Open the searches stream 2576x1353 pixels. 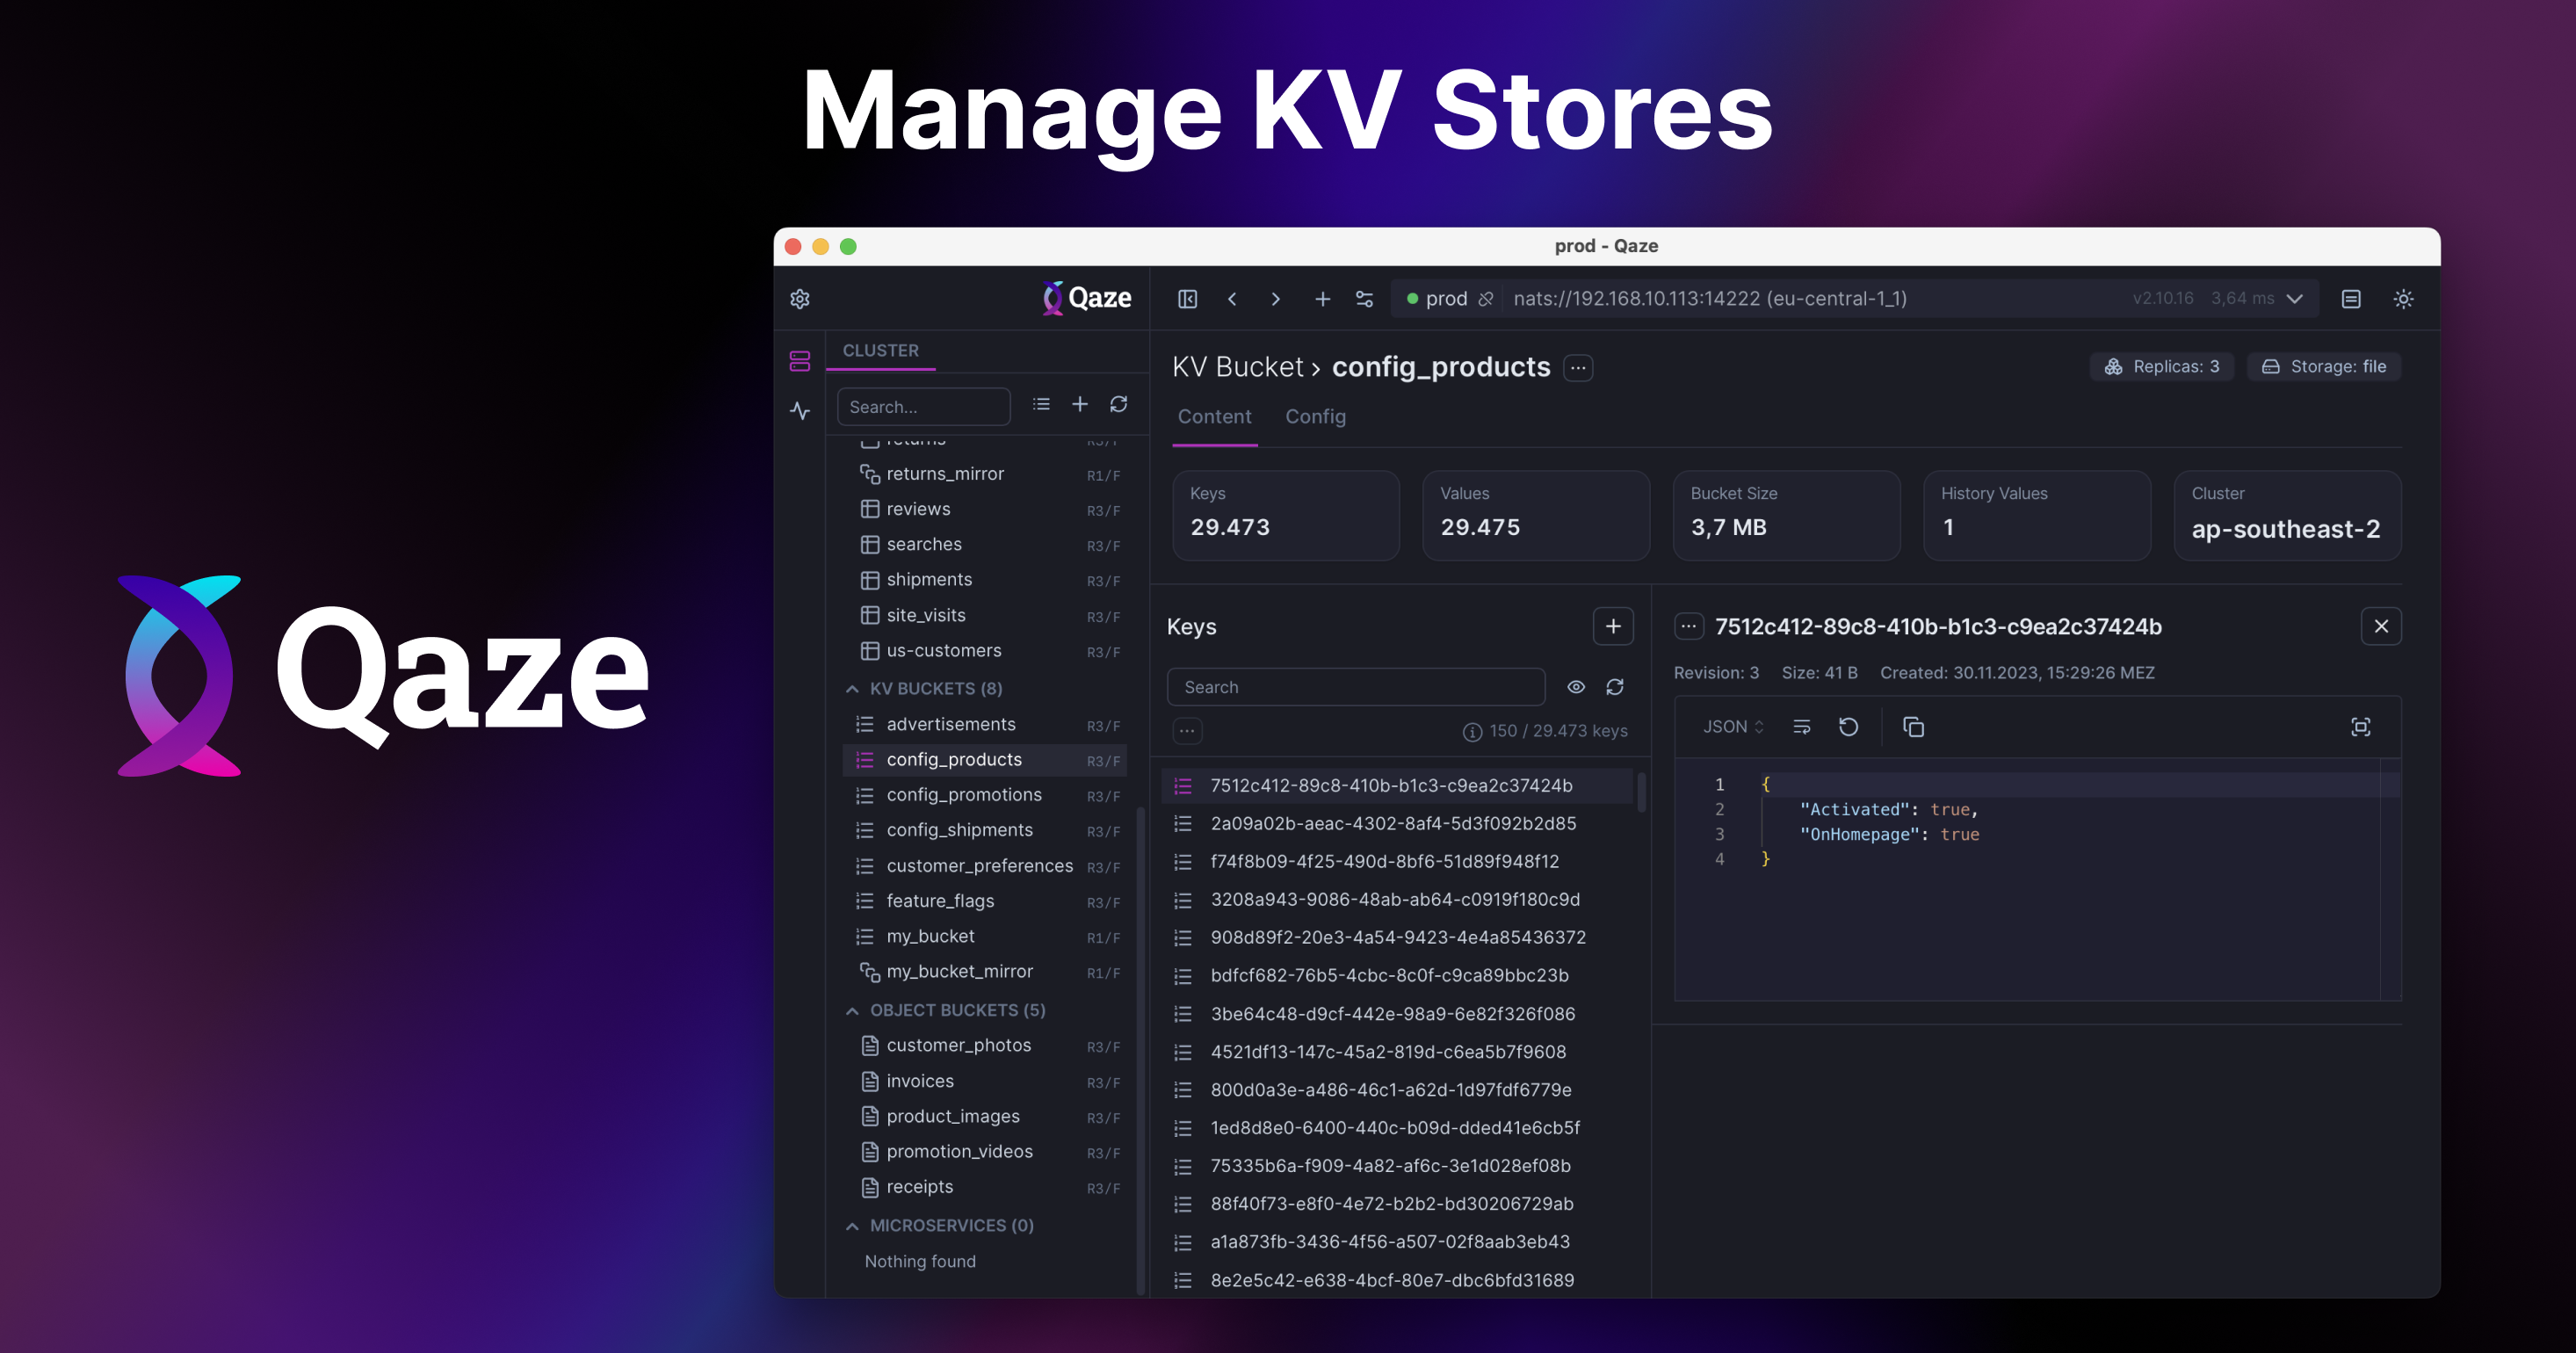click(x=985, y=544)
